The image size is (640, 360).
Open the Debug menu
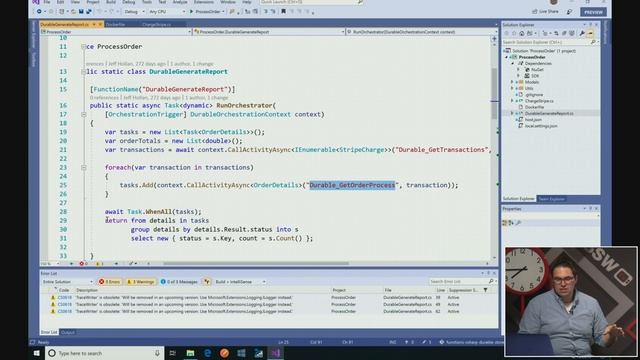click(x=129, y=2)
